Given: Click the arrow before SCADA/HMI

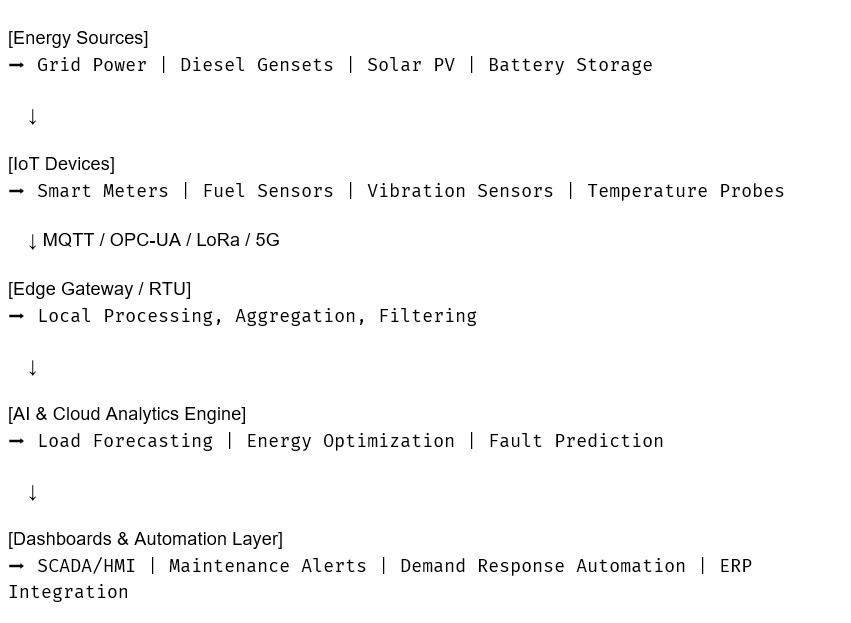Looking at the screenshot, I should point(16,566).
